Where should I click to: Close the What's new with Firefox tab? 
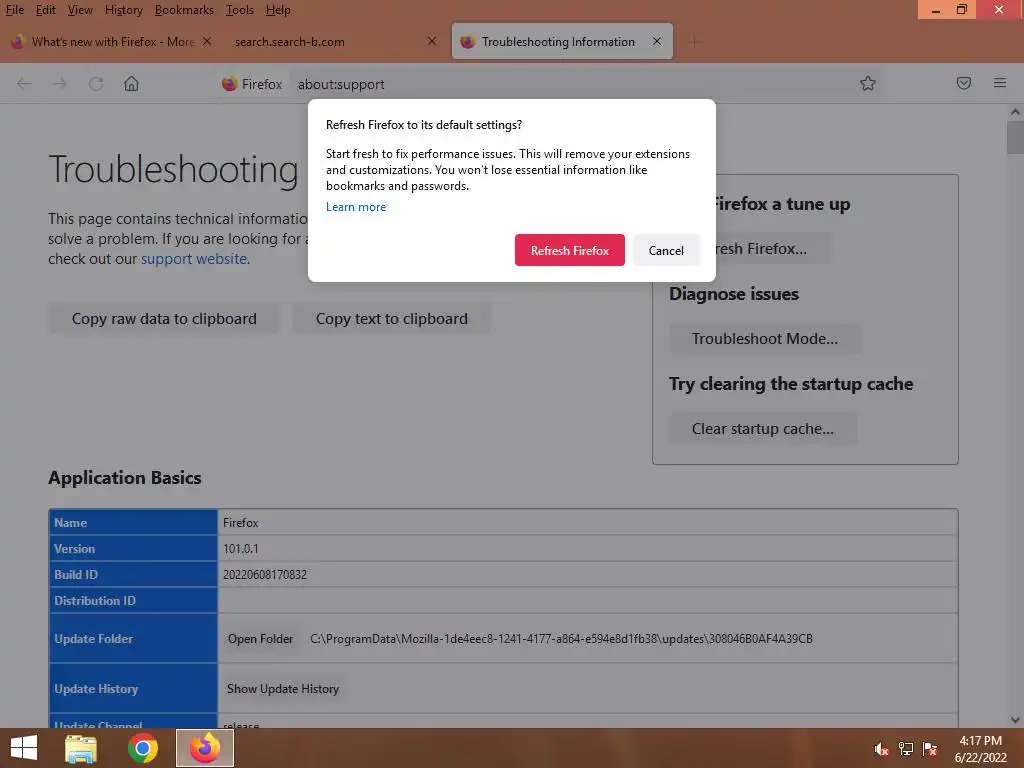pos(207,41)
